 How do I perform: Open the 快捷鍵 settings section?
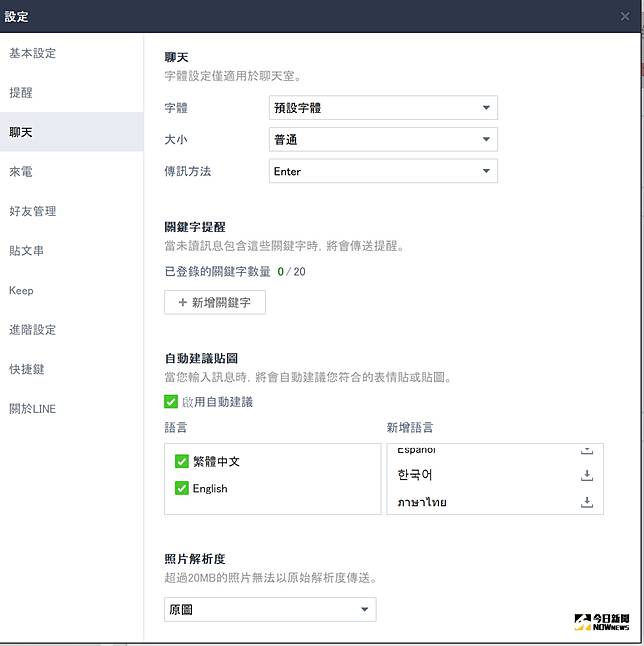72,369
